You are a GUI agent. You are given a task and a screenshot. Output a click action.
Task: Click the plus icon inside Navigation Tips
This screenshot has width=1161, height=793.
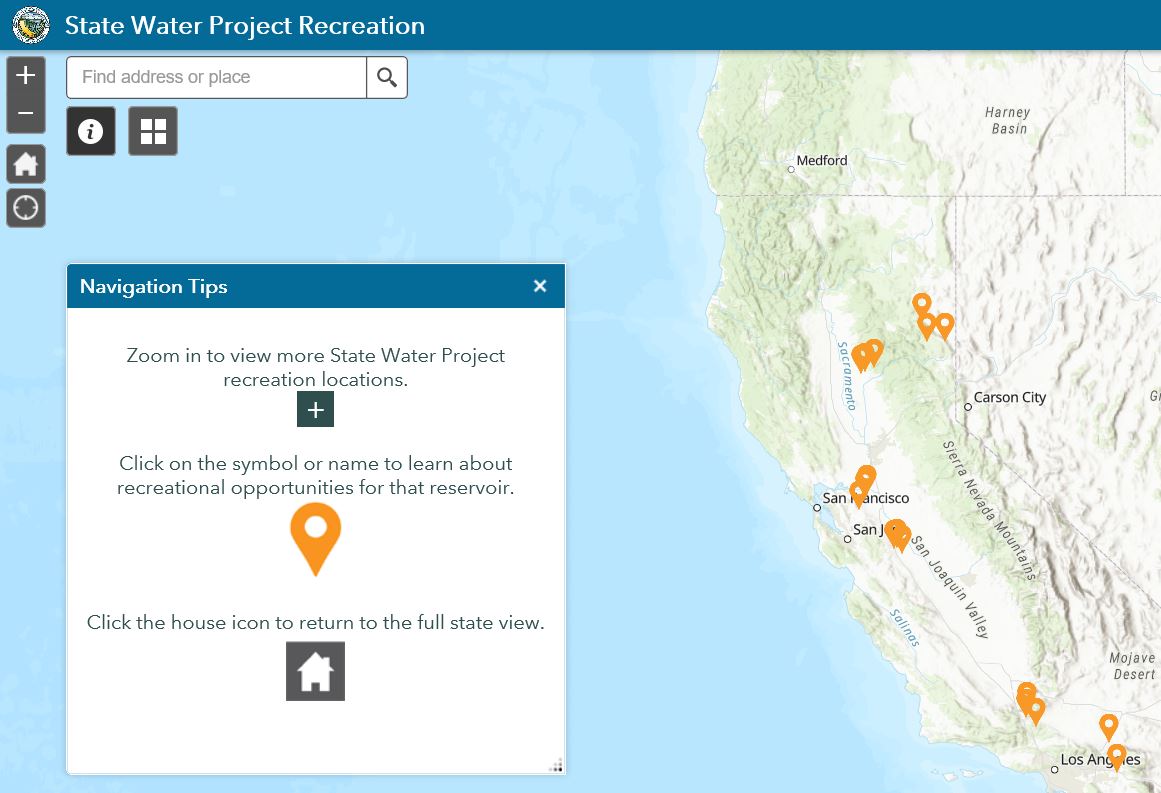(x=315, y=410)
